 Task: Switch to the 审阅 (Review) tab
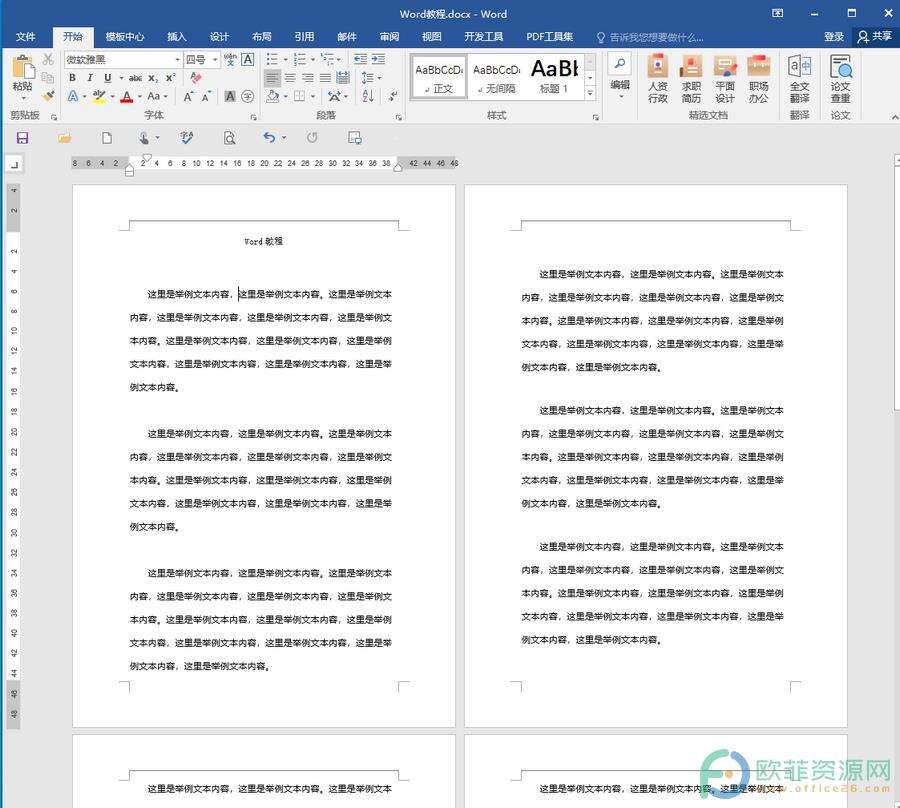point(389,37)
